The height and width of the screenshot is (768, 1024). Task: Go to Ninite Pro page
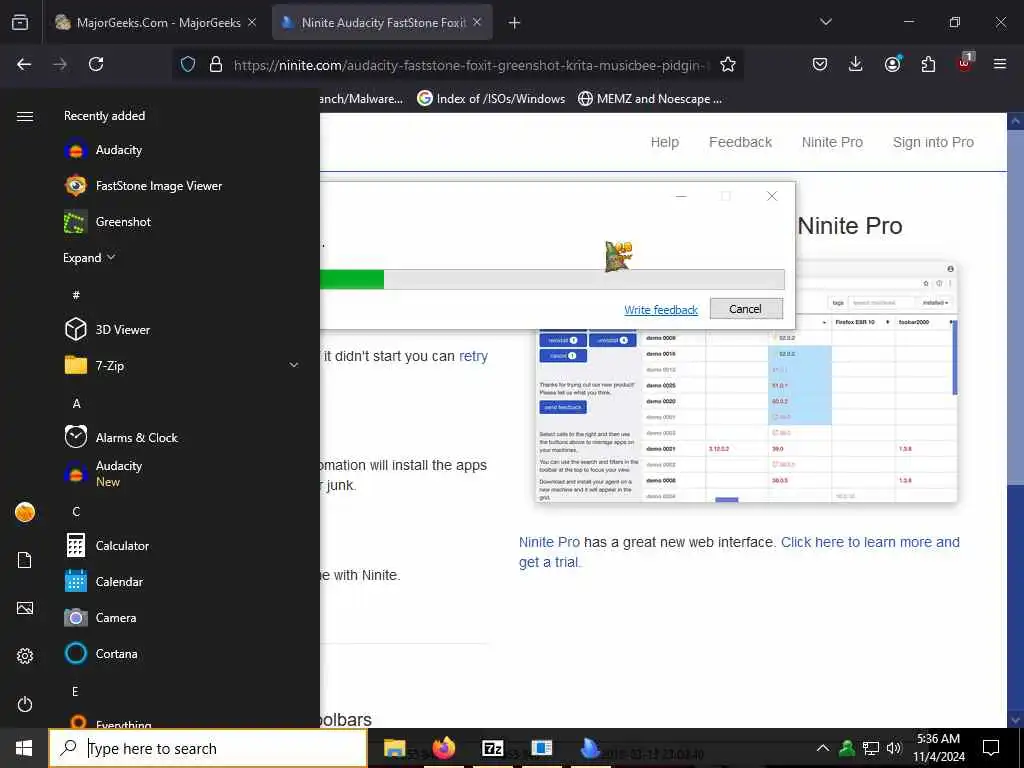point(832,142)
